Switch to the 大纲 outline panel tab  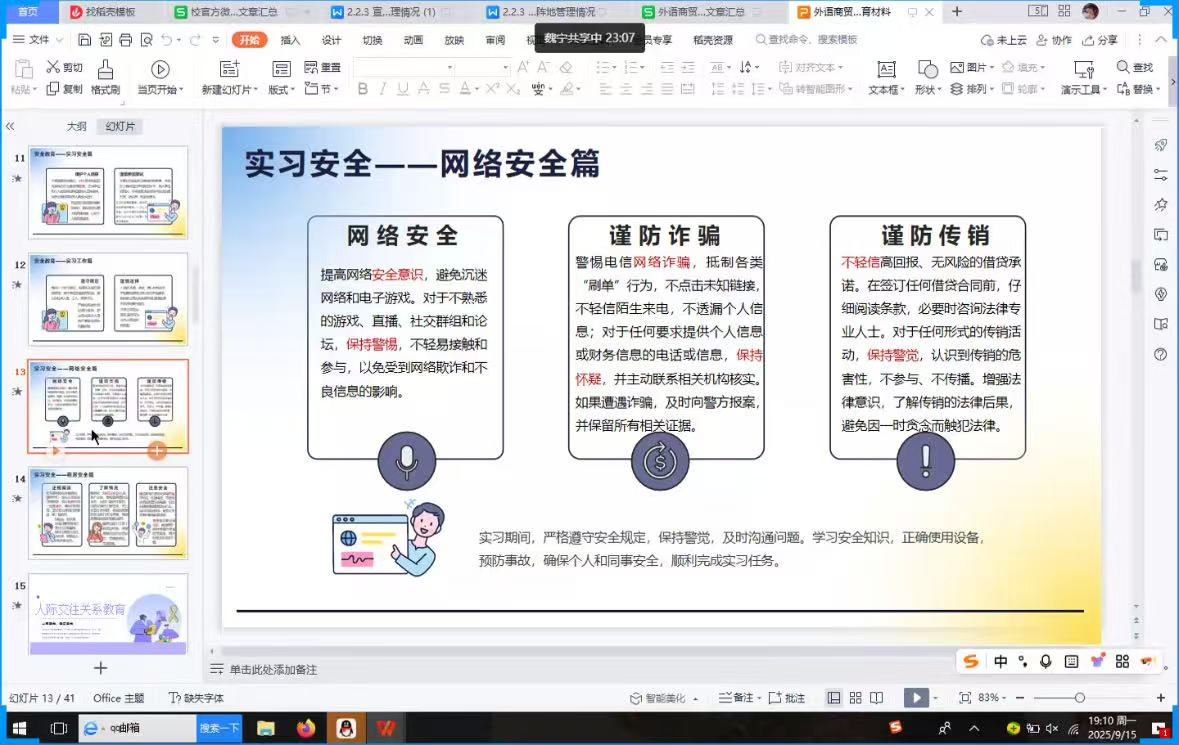(x=77, y=127)
